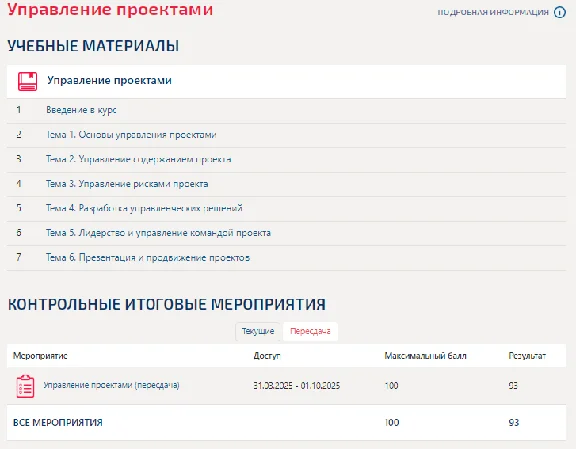
Task: Open Тема 4. Разработка управленческих решений
Action: (x=144, y=208)
